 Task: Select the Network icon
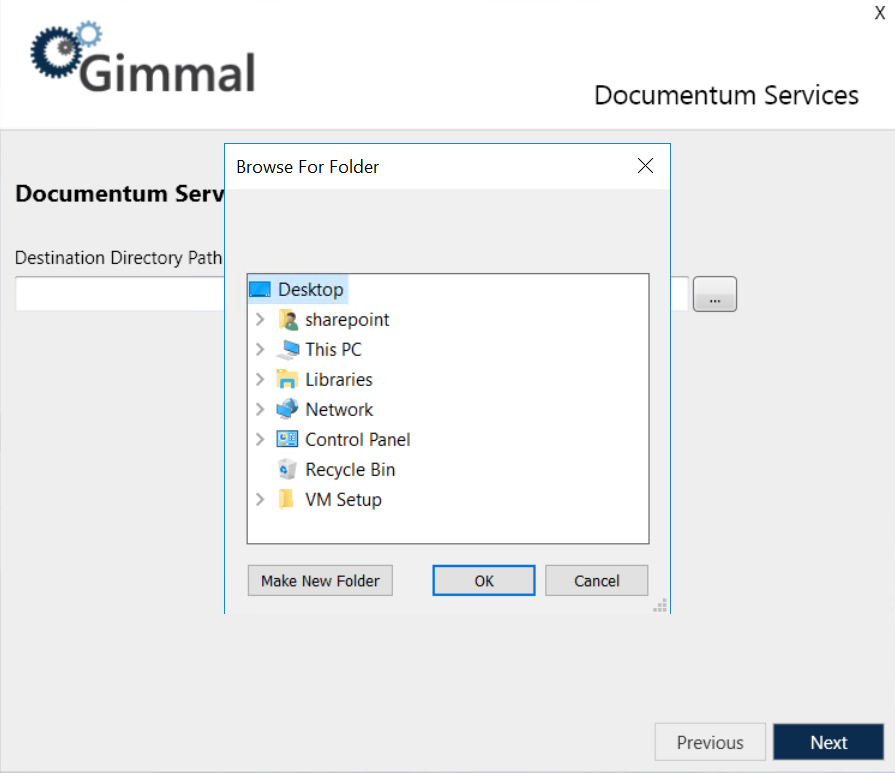[287, 409]
